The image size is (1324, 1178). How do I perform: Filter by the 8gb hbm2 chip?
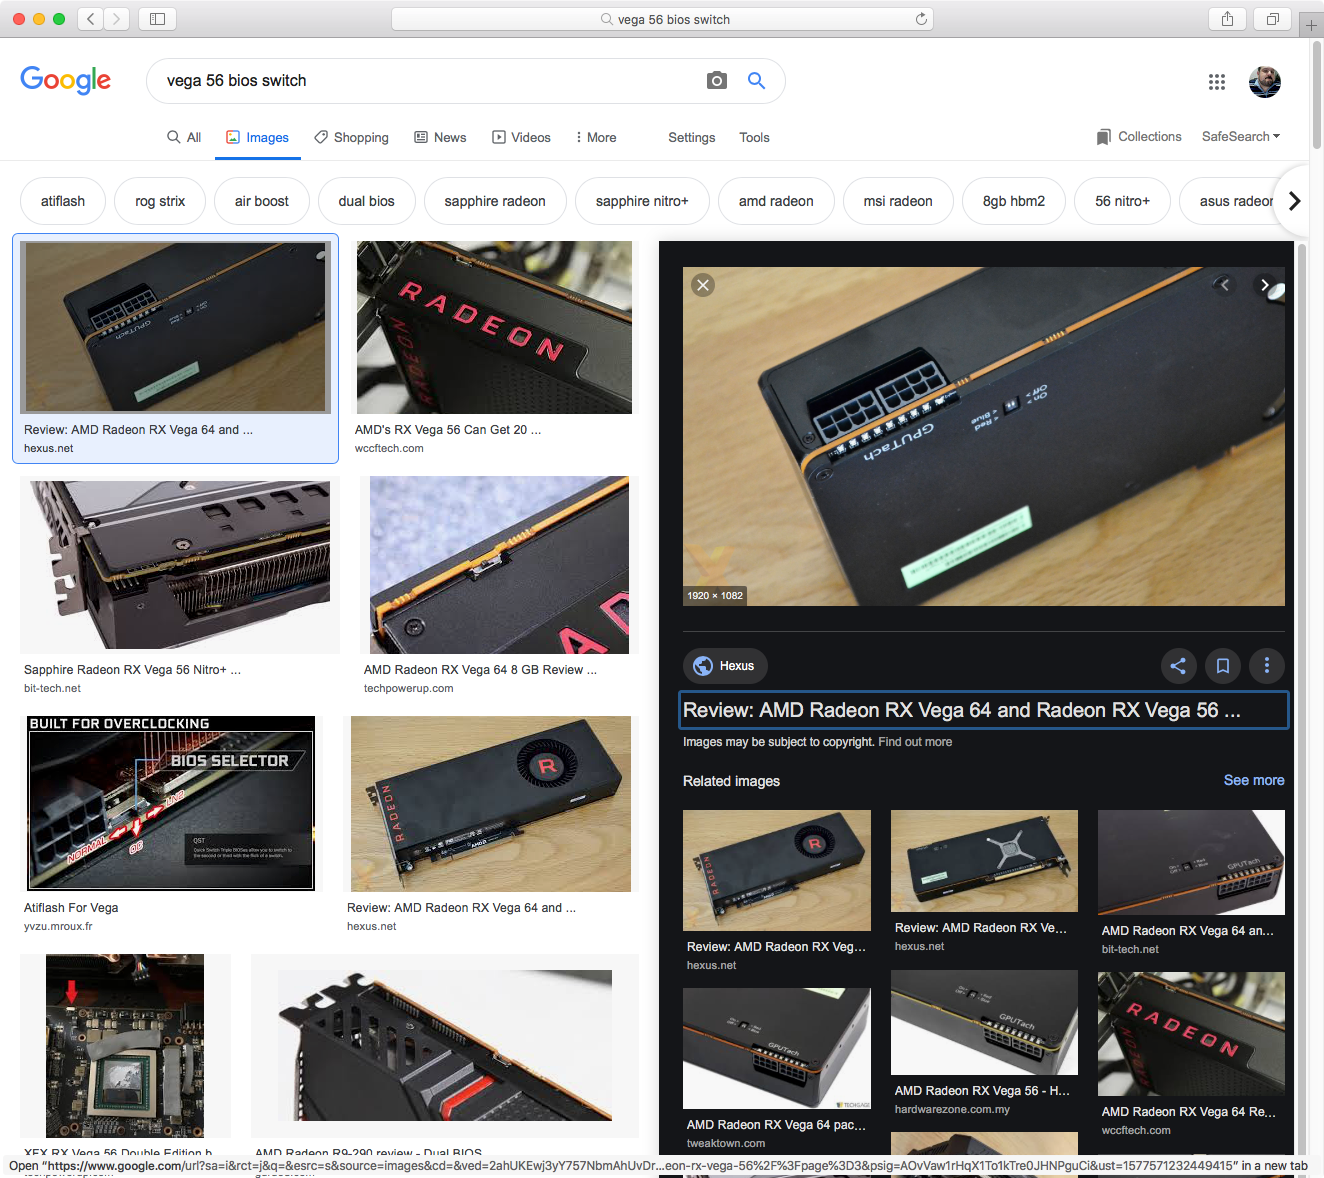[1014, 201]
